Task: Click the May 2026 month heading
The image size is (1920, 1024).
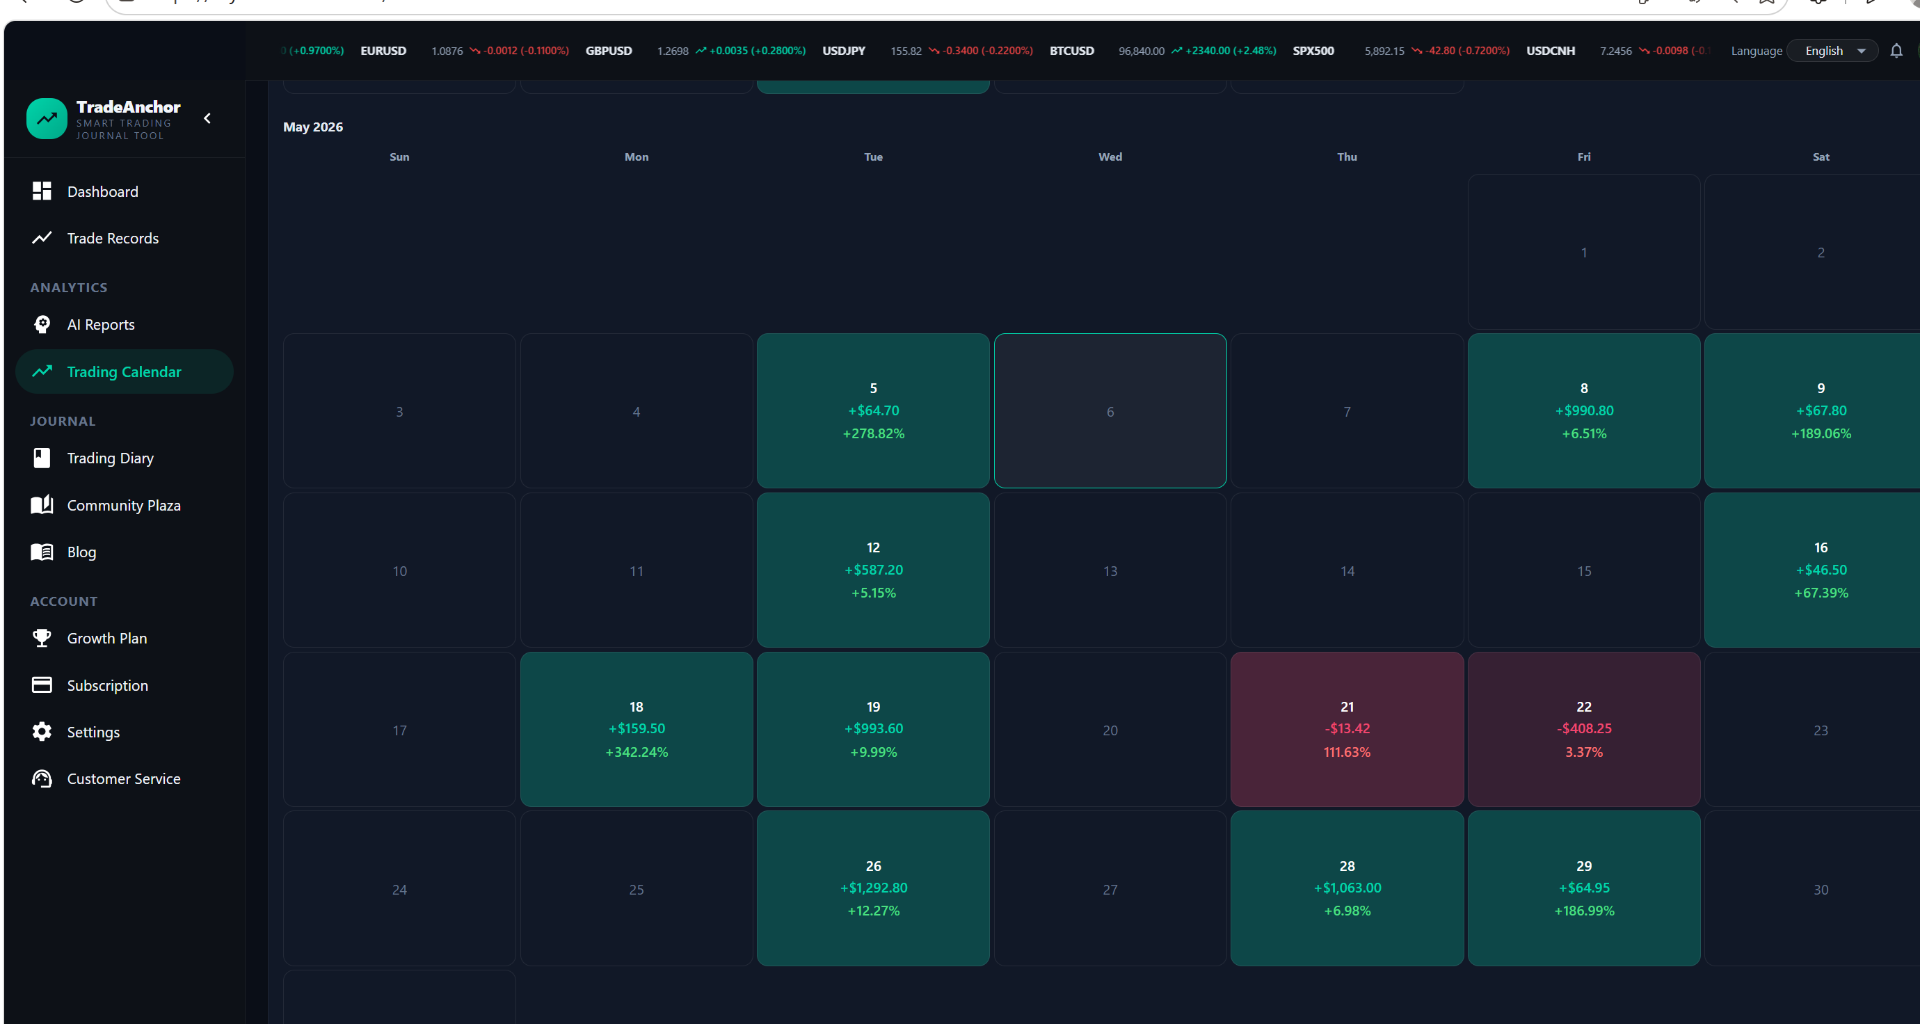Action: (x=313, y=127)
